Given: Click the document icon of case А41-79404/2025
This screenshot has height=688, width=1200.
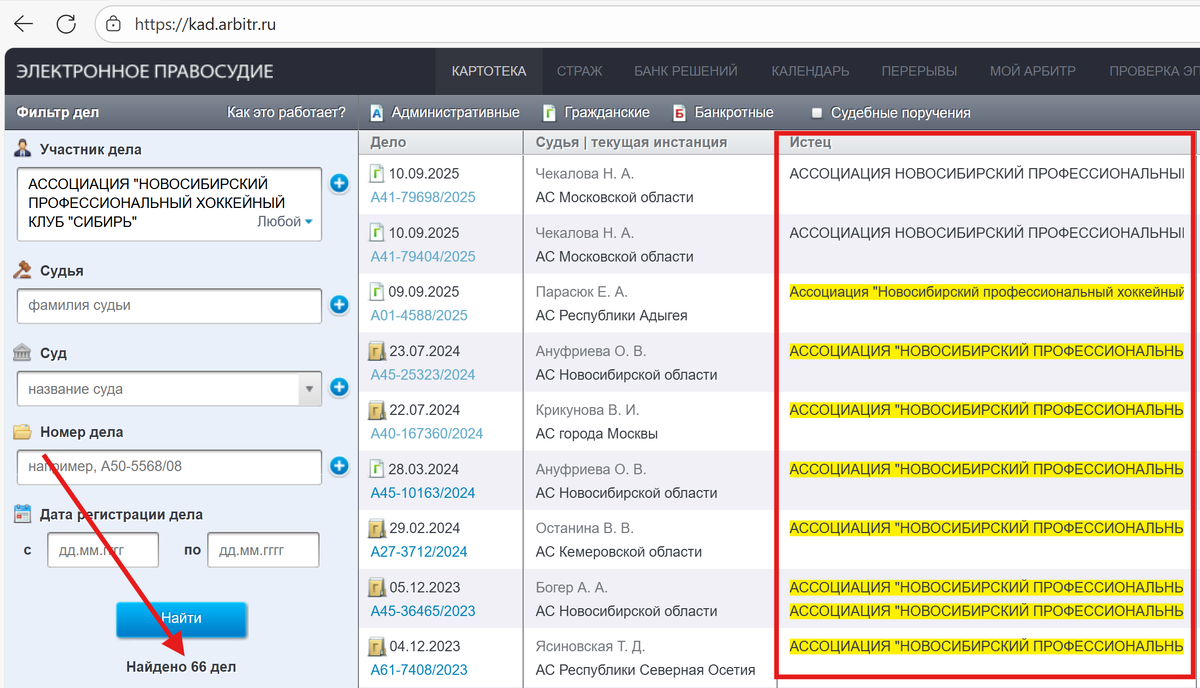Looking at the screenshot, I should 377,233.
